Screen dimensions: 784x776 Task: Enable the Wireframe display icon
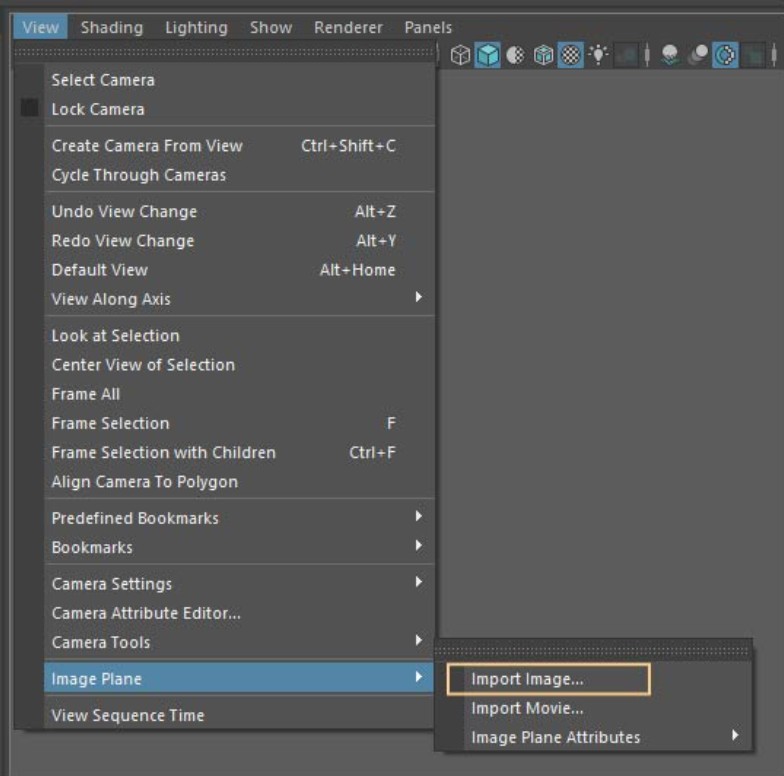click(460, 56)
